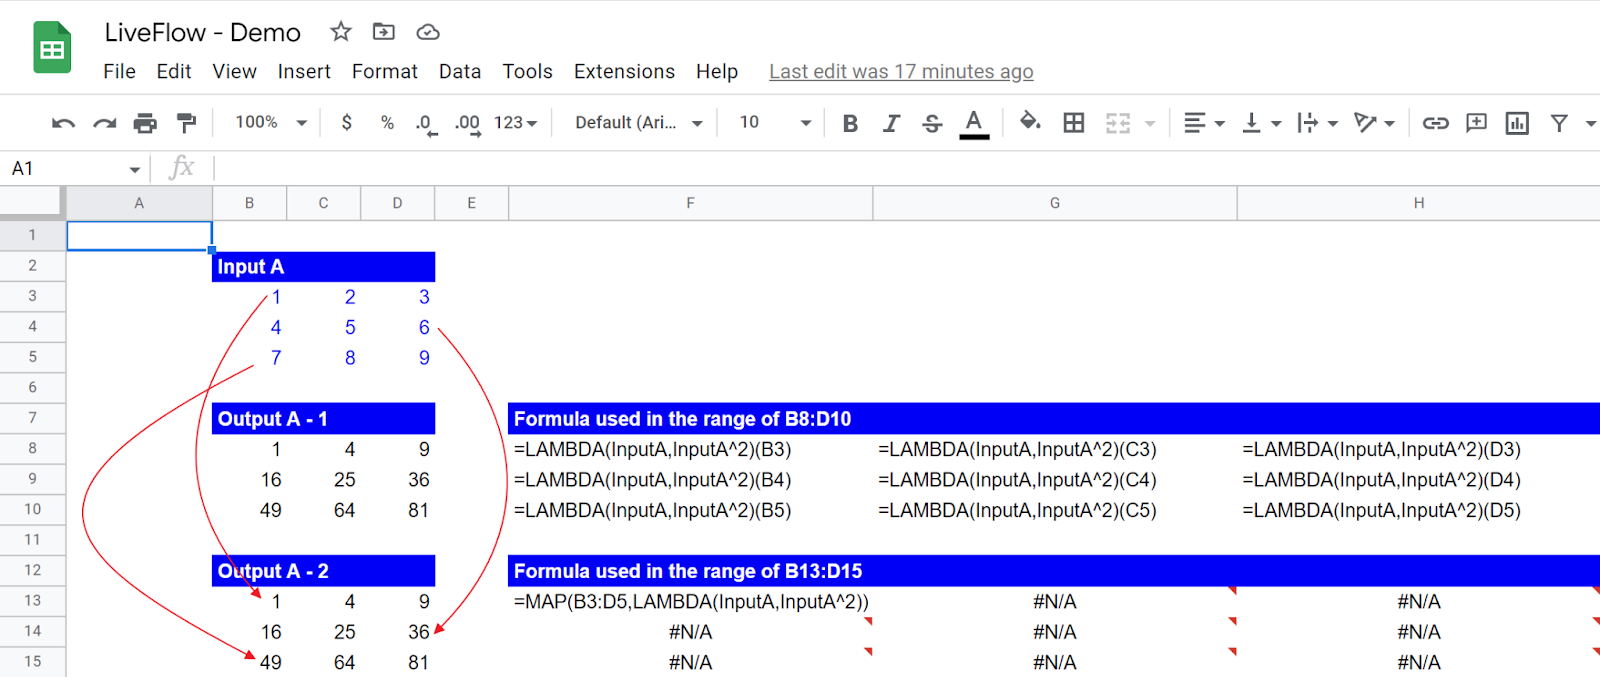
Task: Select formula cell ending (C4)
Action: point(1055,479)
